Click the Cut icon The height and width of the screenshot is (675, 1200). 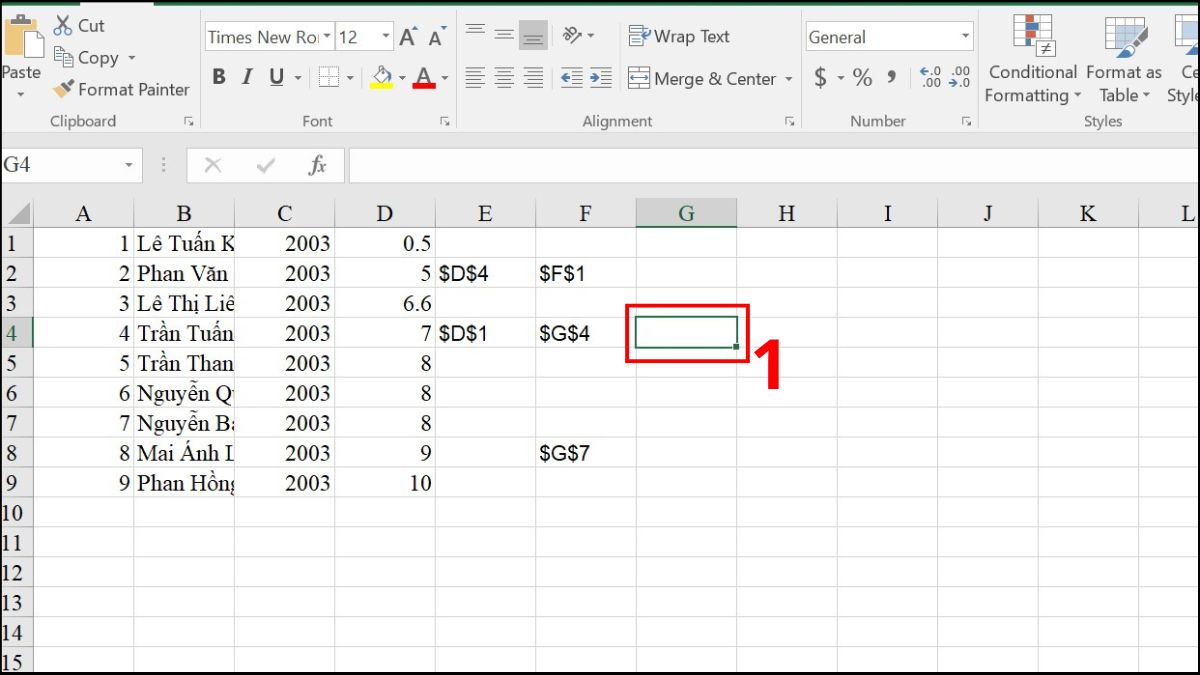(62, 24)
